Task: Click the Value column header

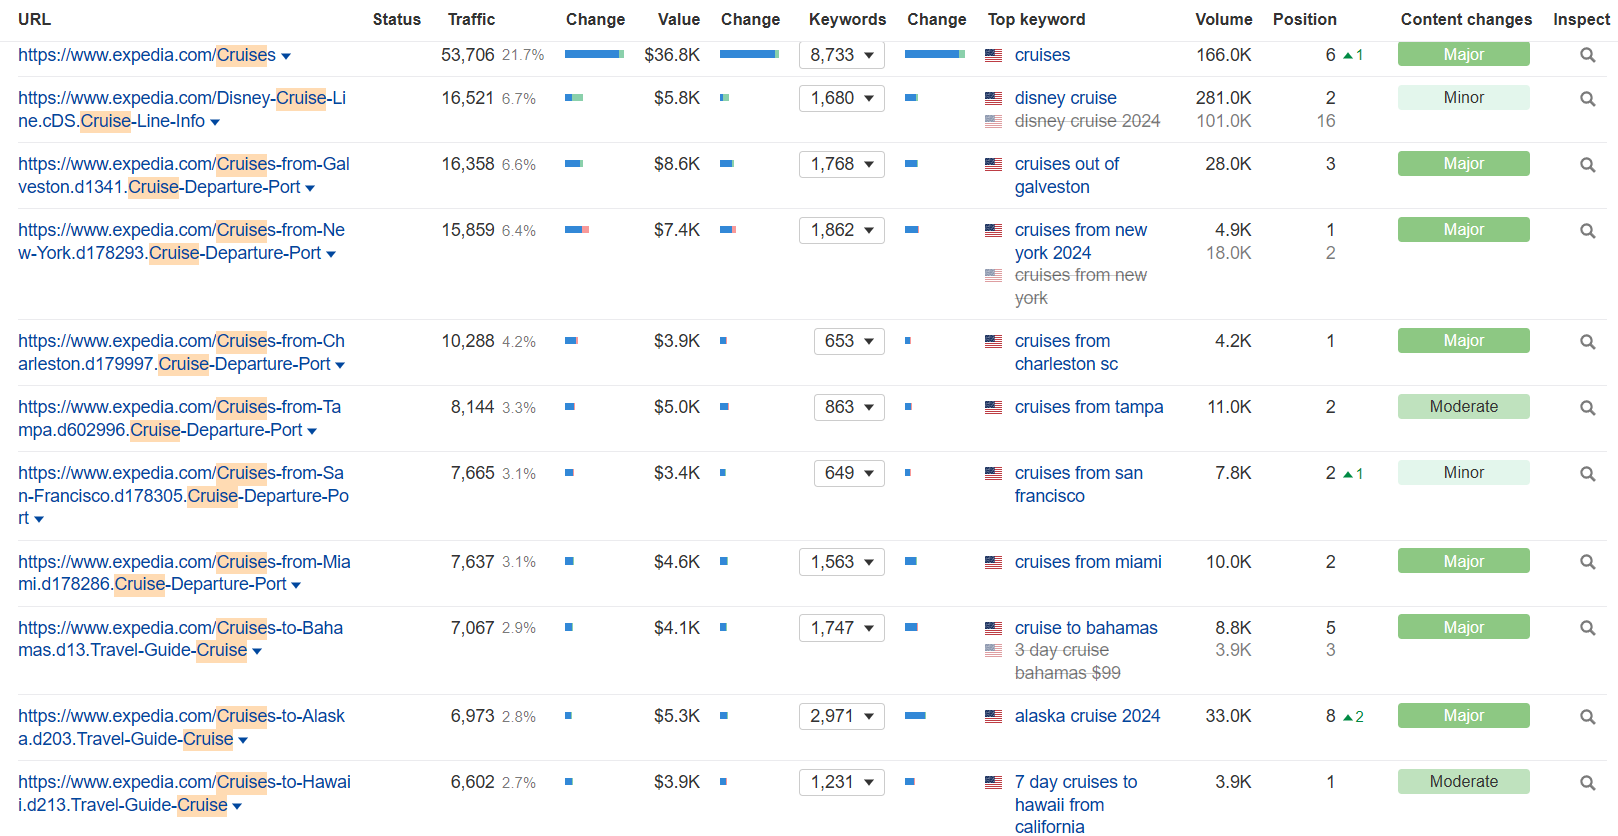Action: [x=679, y=19]
